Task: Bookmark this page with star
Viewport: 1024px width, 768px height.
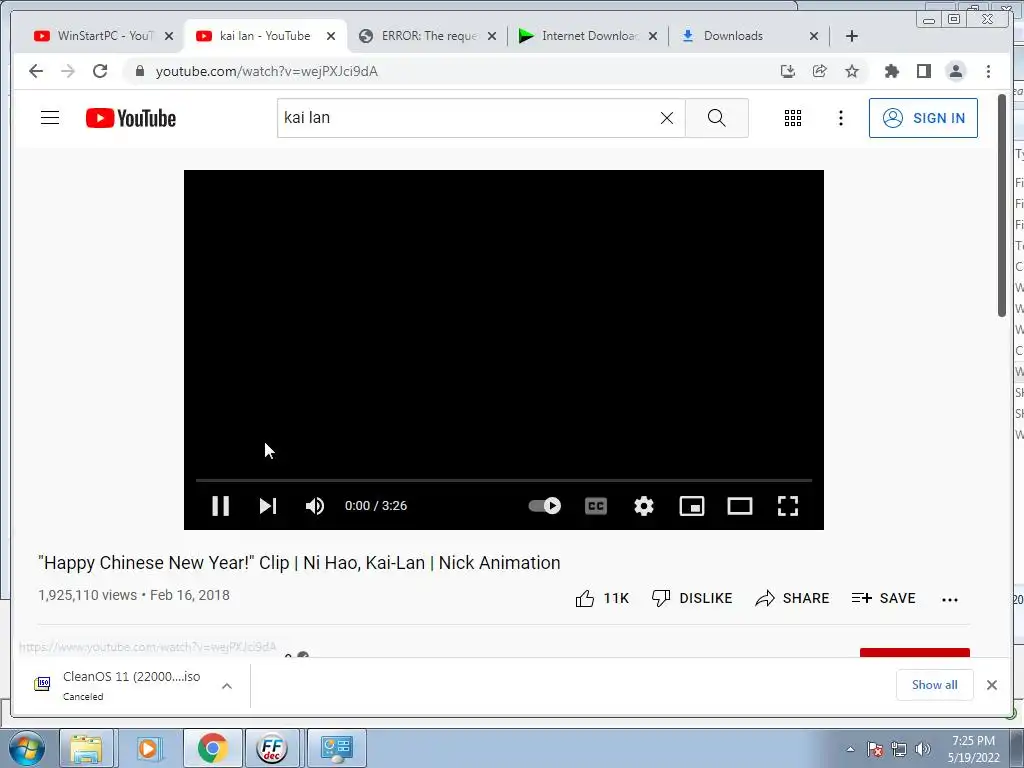Action: pyautogui.click(x=852, y=71)
